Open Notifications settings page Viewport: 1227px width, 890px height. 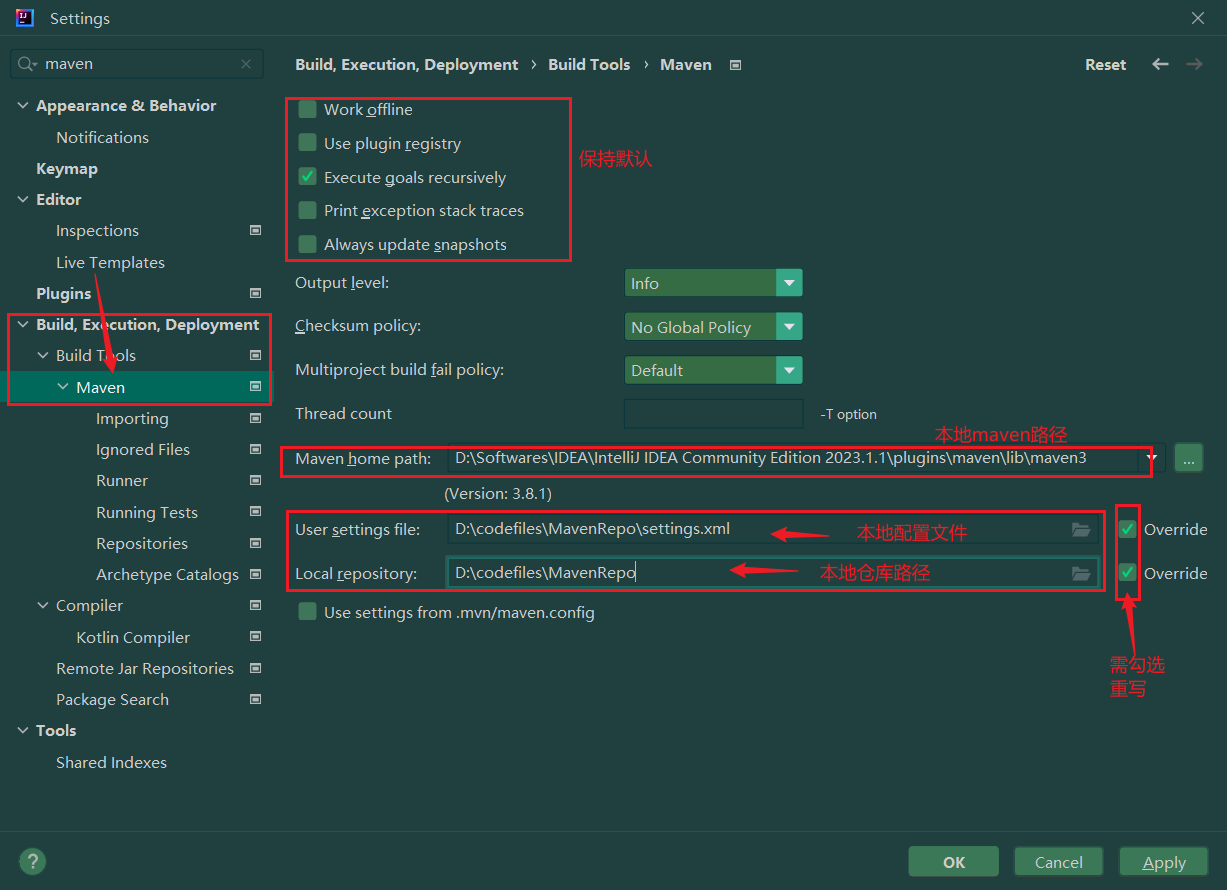[102, 137]
